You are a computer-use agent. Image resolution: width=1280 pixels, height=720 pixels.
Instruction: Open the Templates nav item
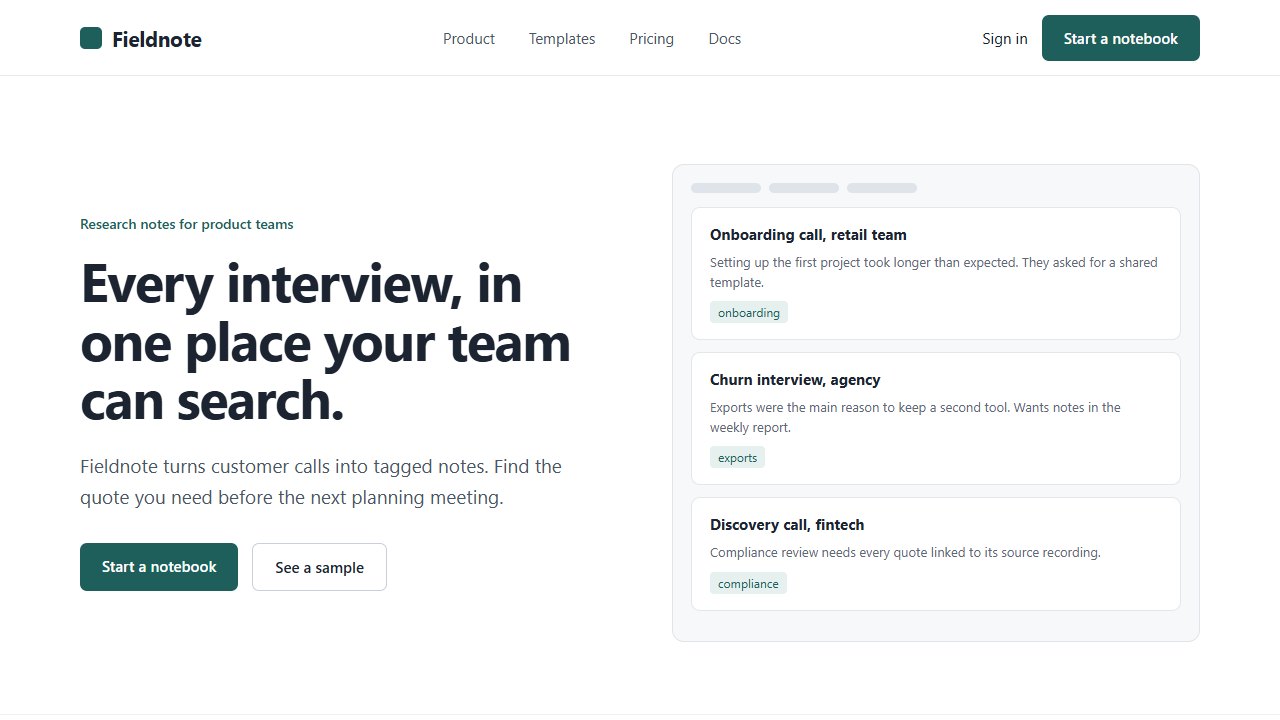562,39
